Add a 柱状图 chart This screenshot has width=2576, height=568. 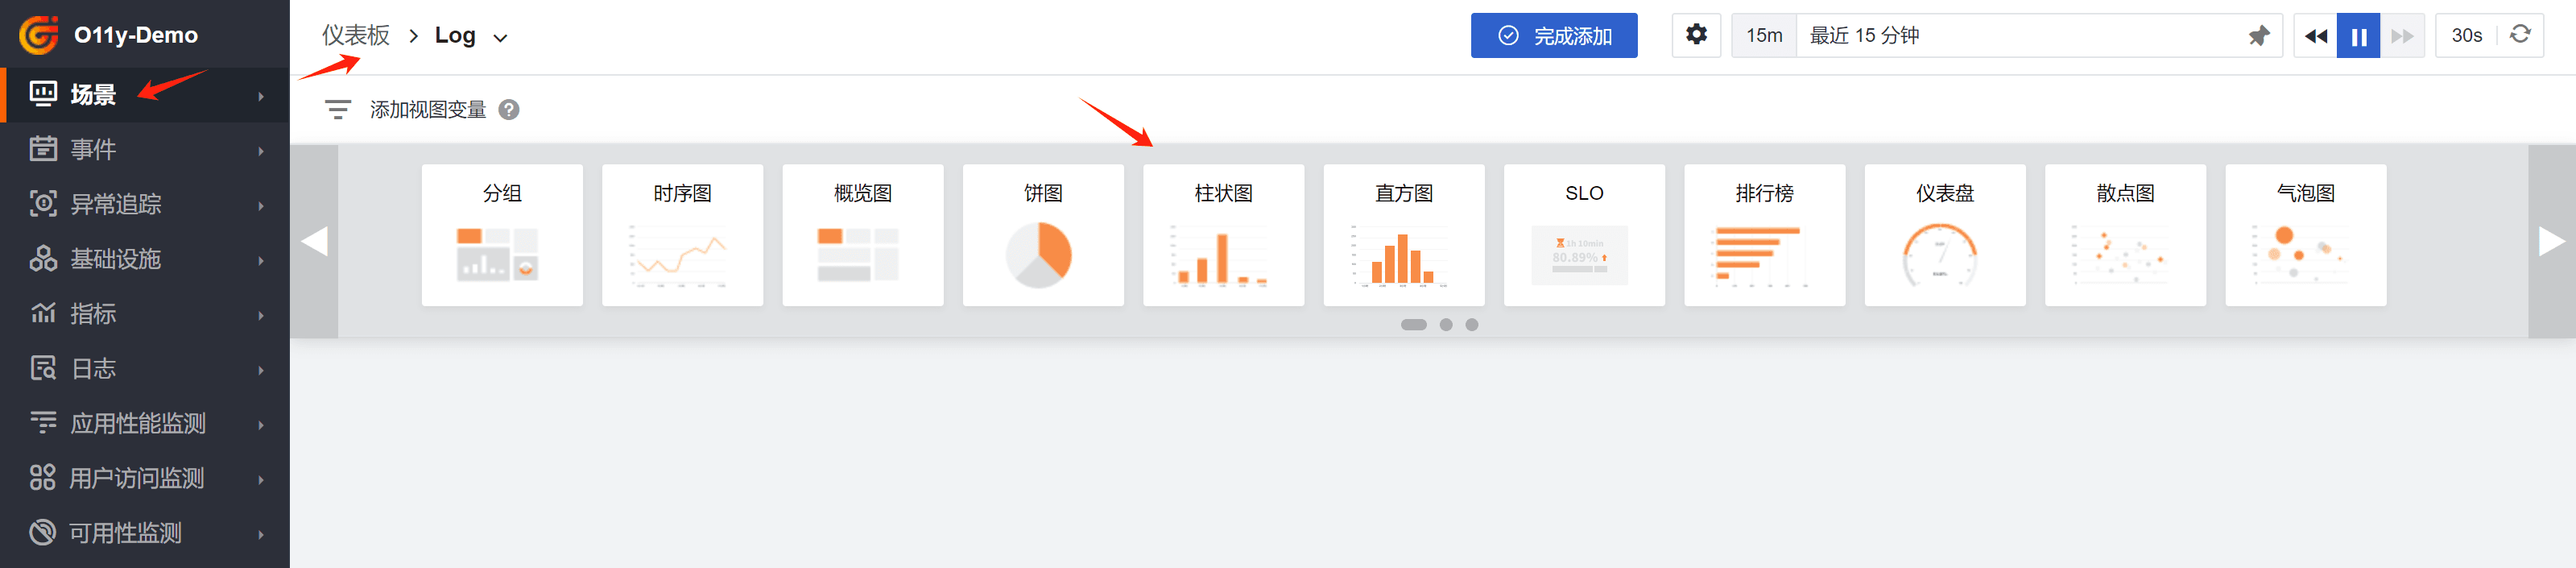click(1224, 235)
